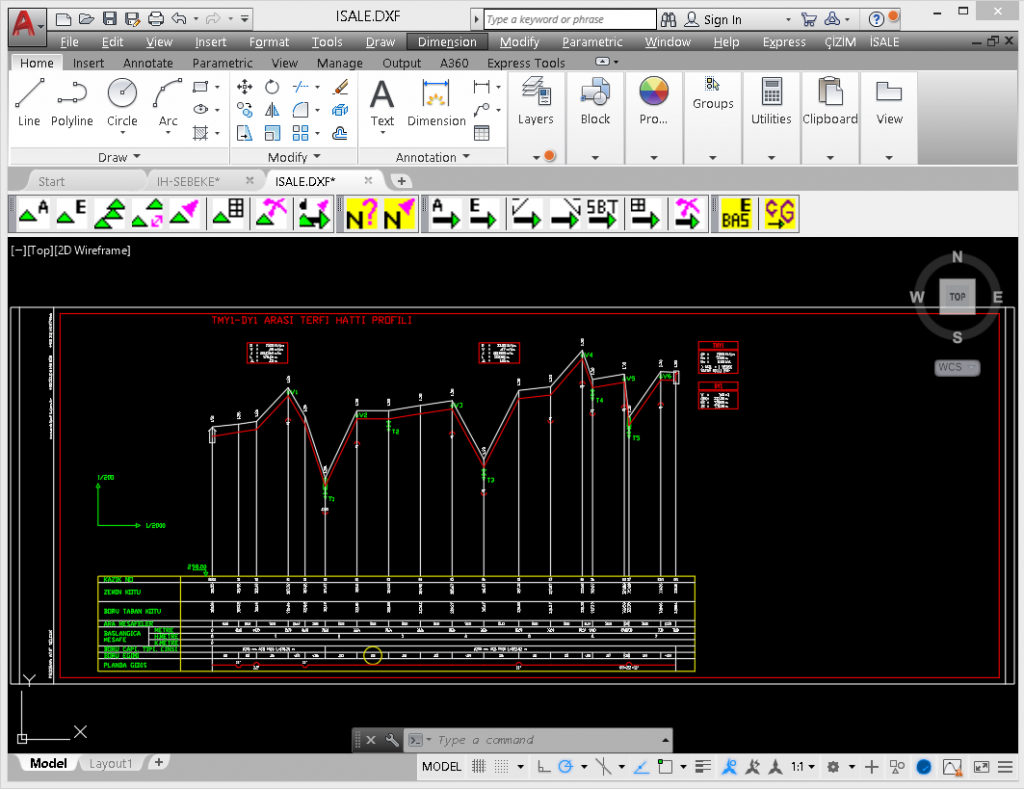Viewport: 1024px width, 790px height.
Task: Click the Sign In button
Action: (x=721, y=19)
